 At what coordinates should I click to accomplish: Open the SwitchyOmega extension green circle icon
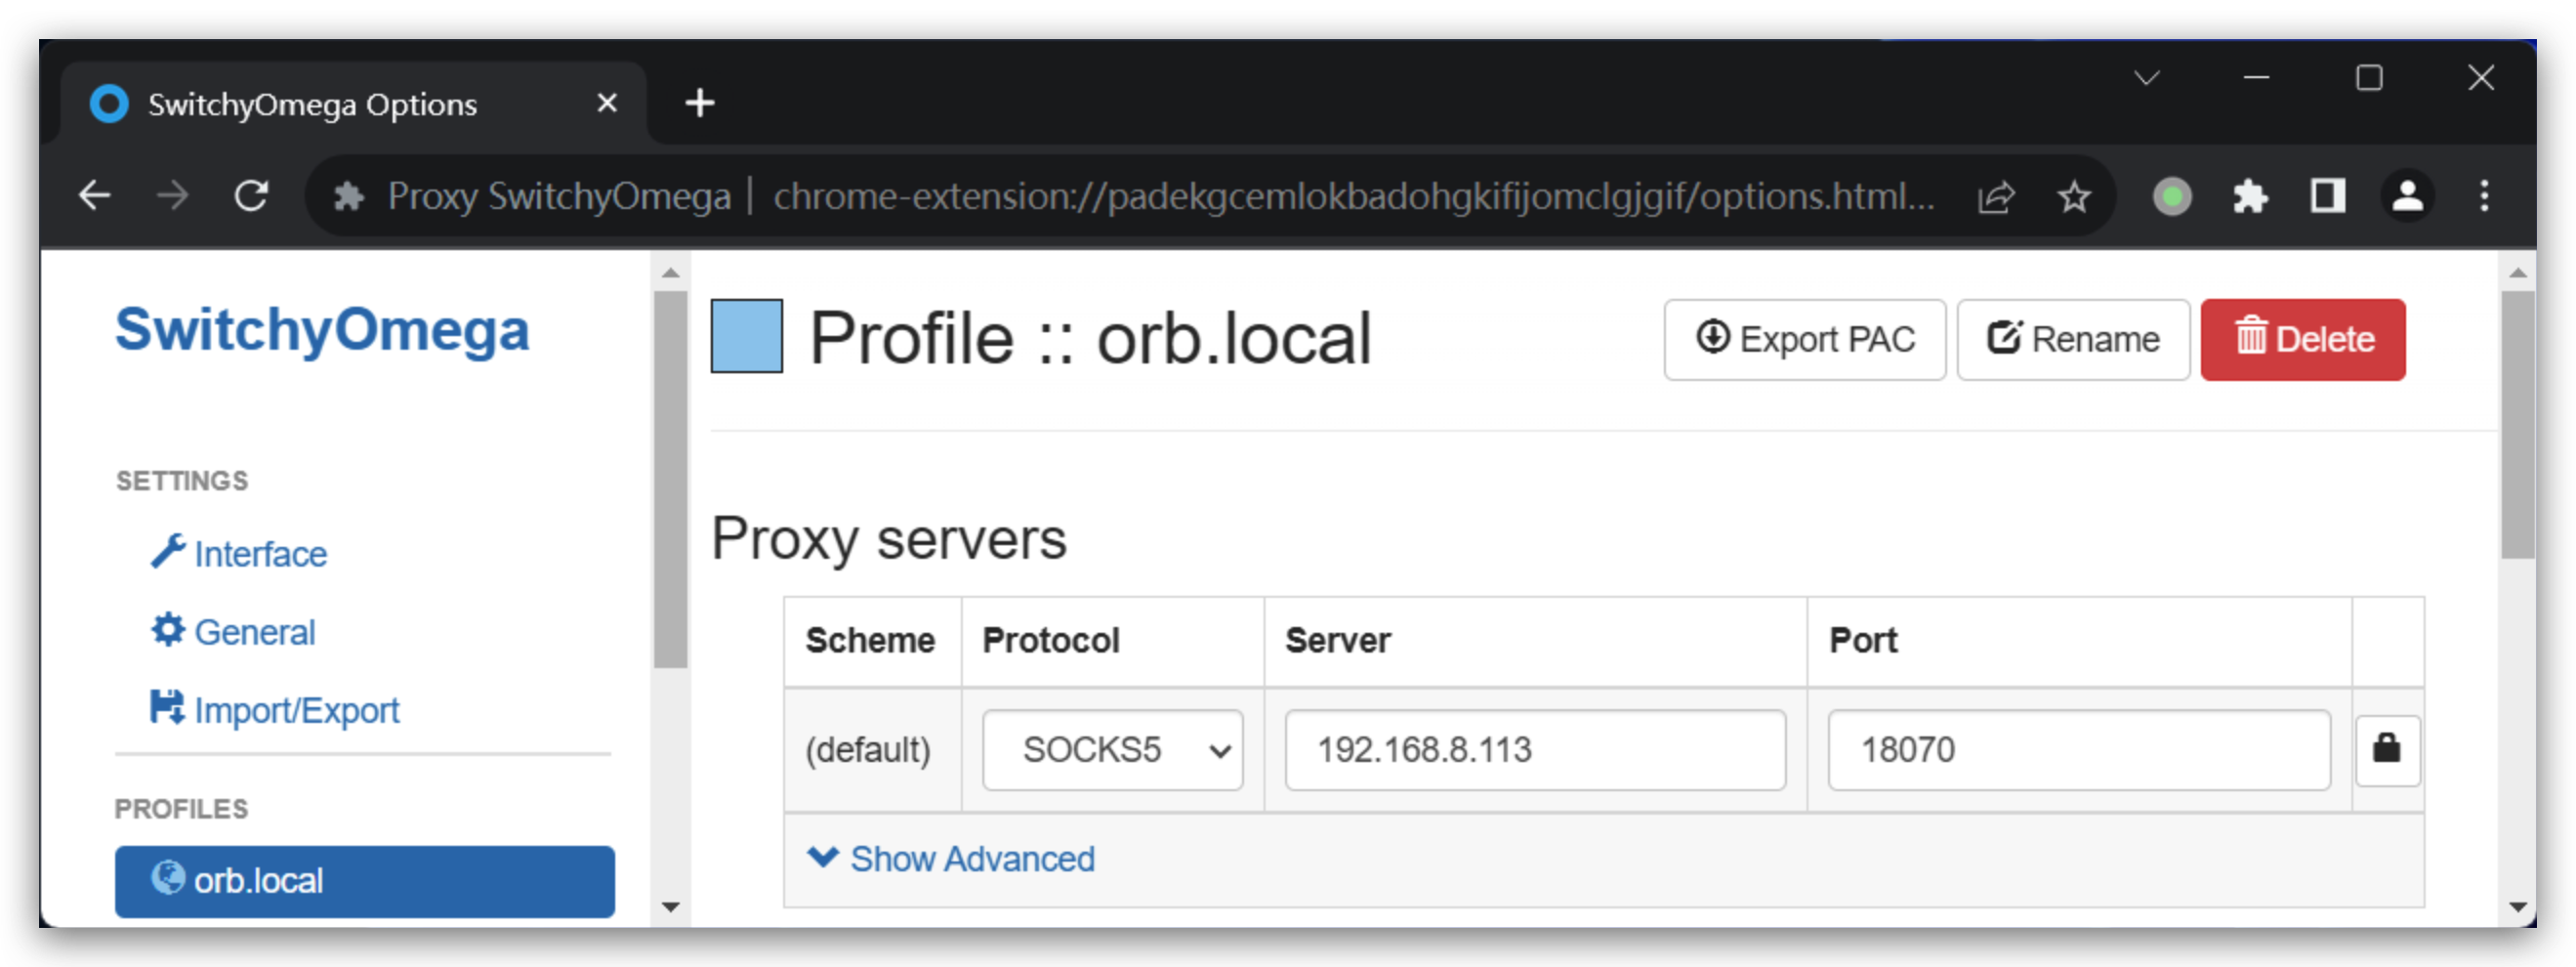point(2172,197)
